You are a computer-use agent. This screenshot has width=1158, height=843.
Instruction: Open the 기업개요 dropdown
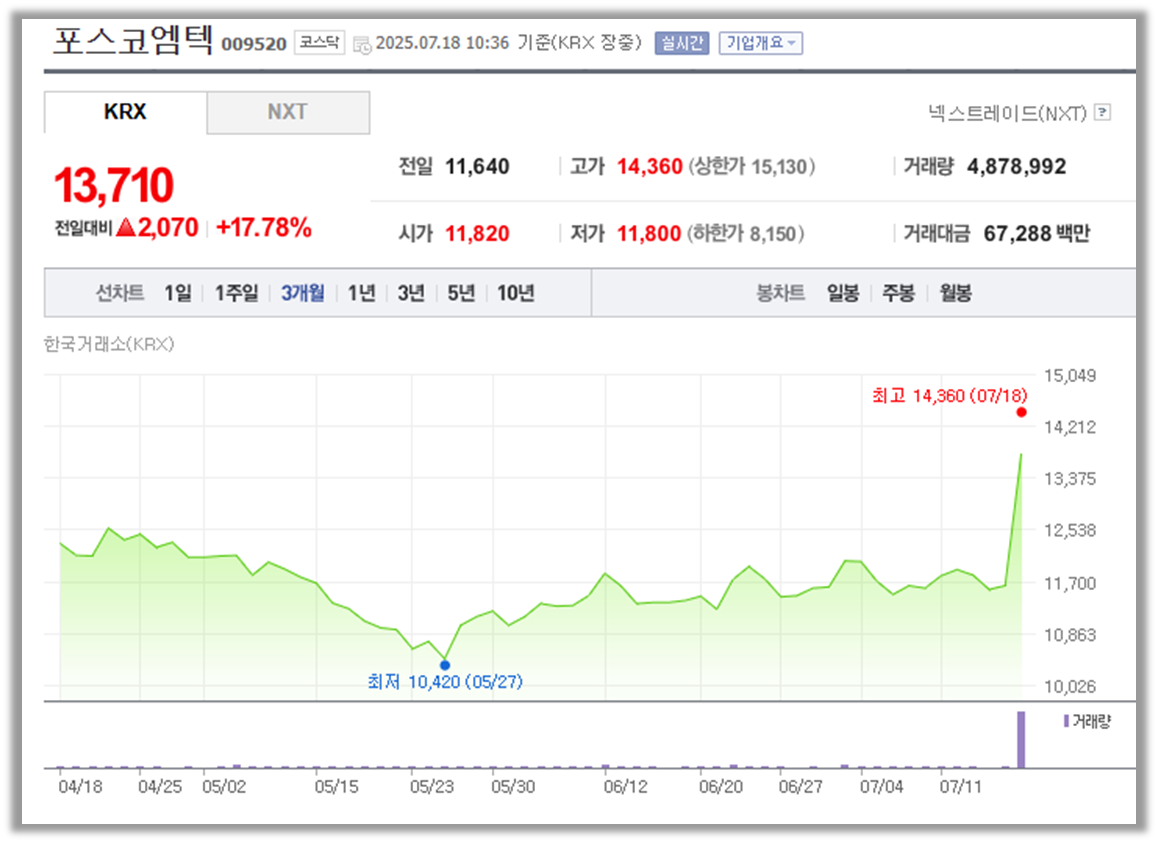[761, 43]
